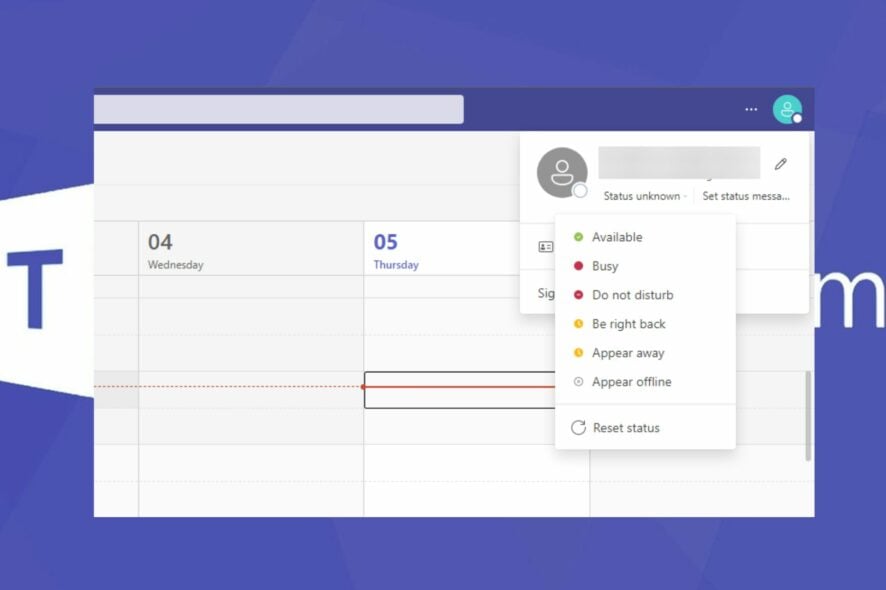Choose Set status message from the menu

point(746,196)
